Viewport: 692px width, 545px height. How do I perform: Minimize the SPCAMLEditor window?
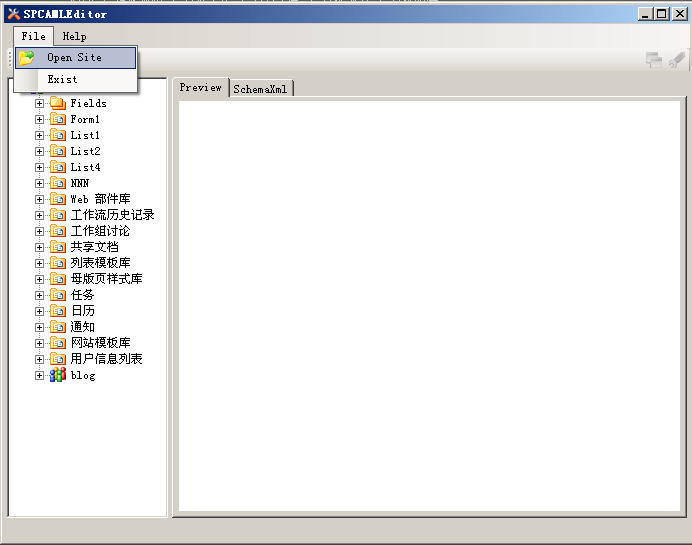646,14
